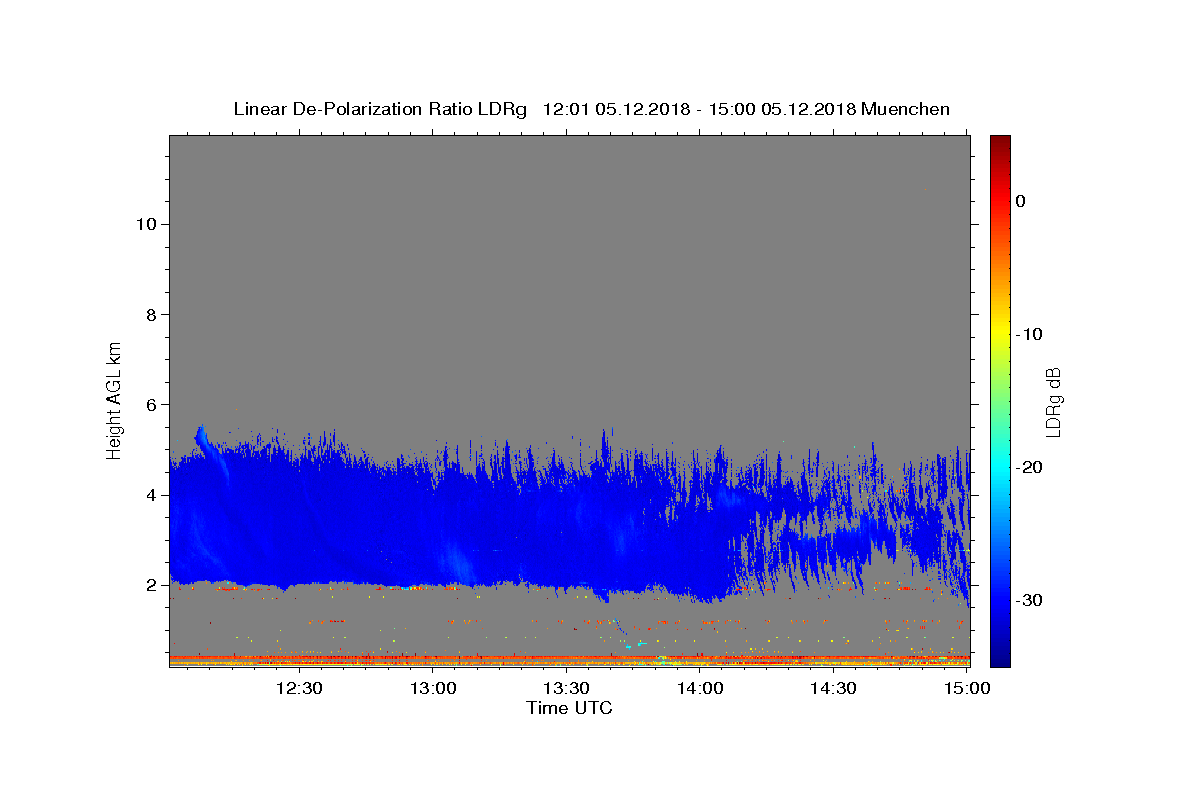The height and width of the screenshot is (800, 1200).
Task: Click the station name "Muenchen" in the title
Action: [x=906, y=109]
